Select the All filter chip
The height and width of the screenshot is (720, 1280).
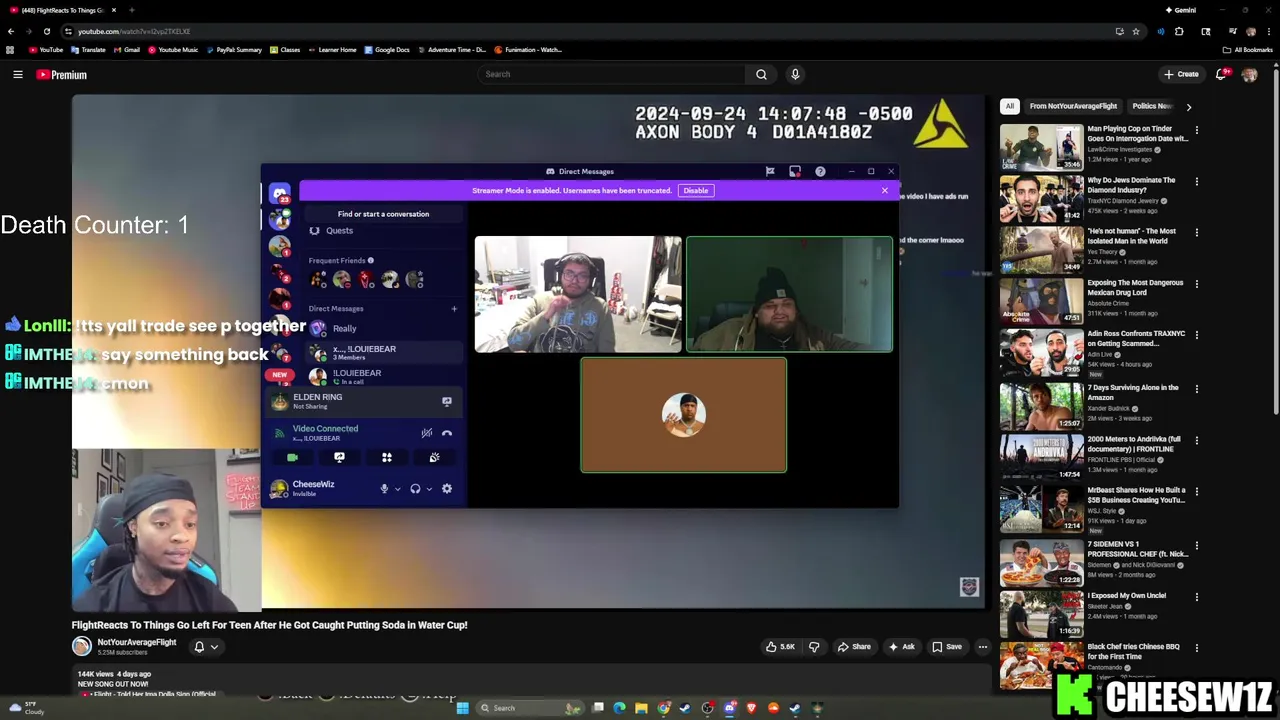point(1010,106)
